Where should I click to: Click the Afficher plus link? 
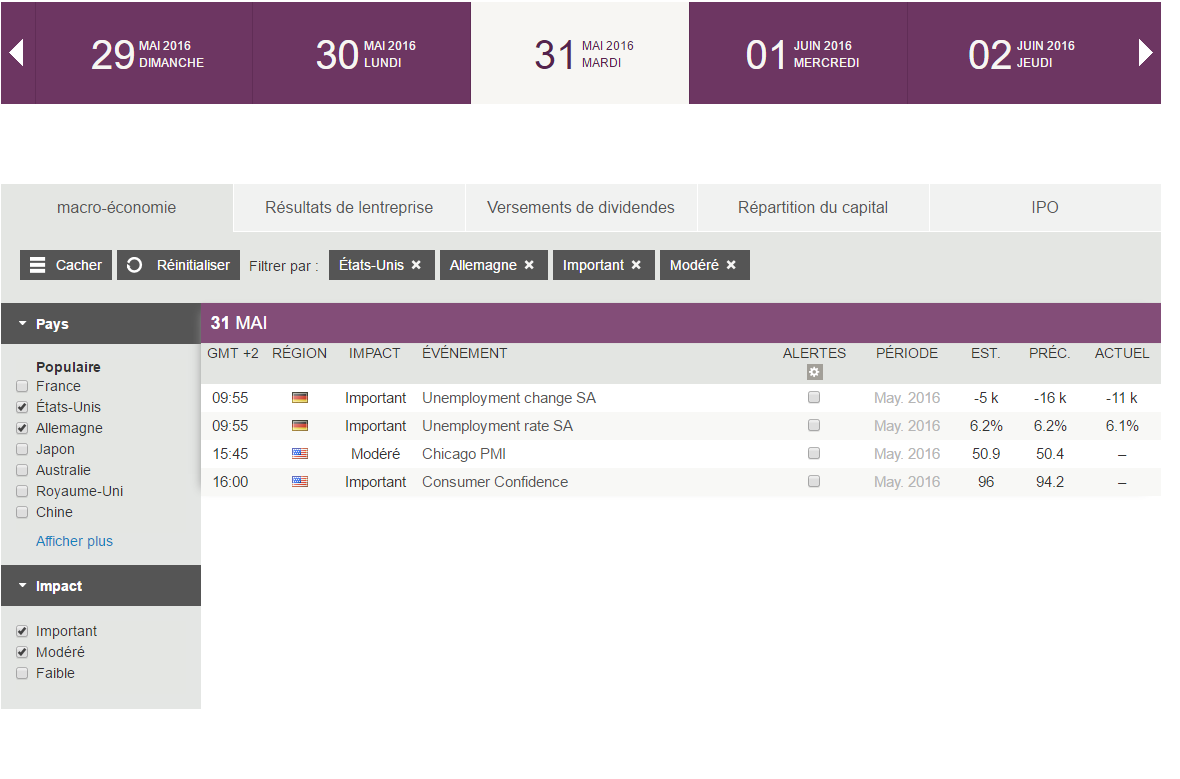click(75, 541)
